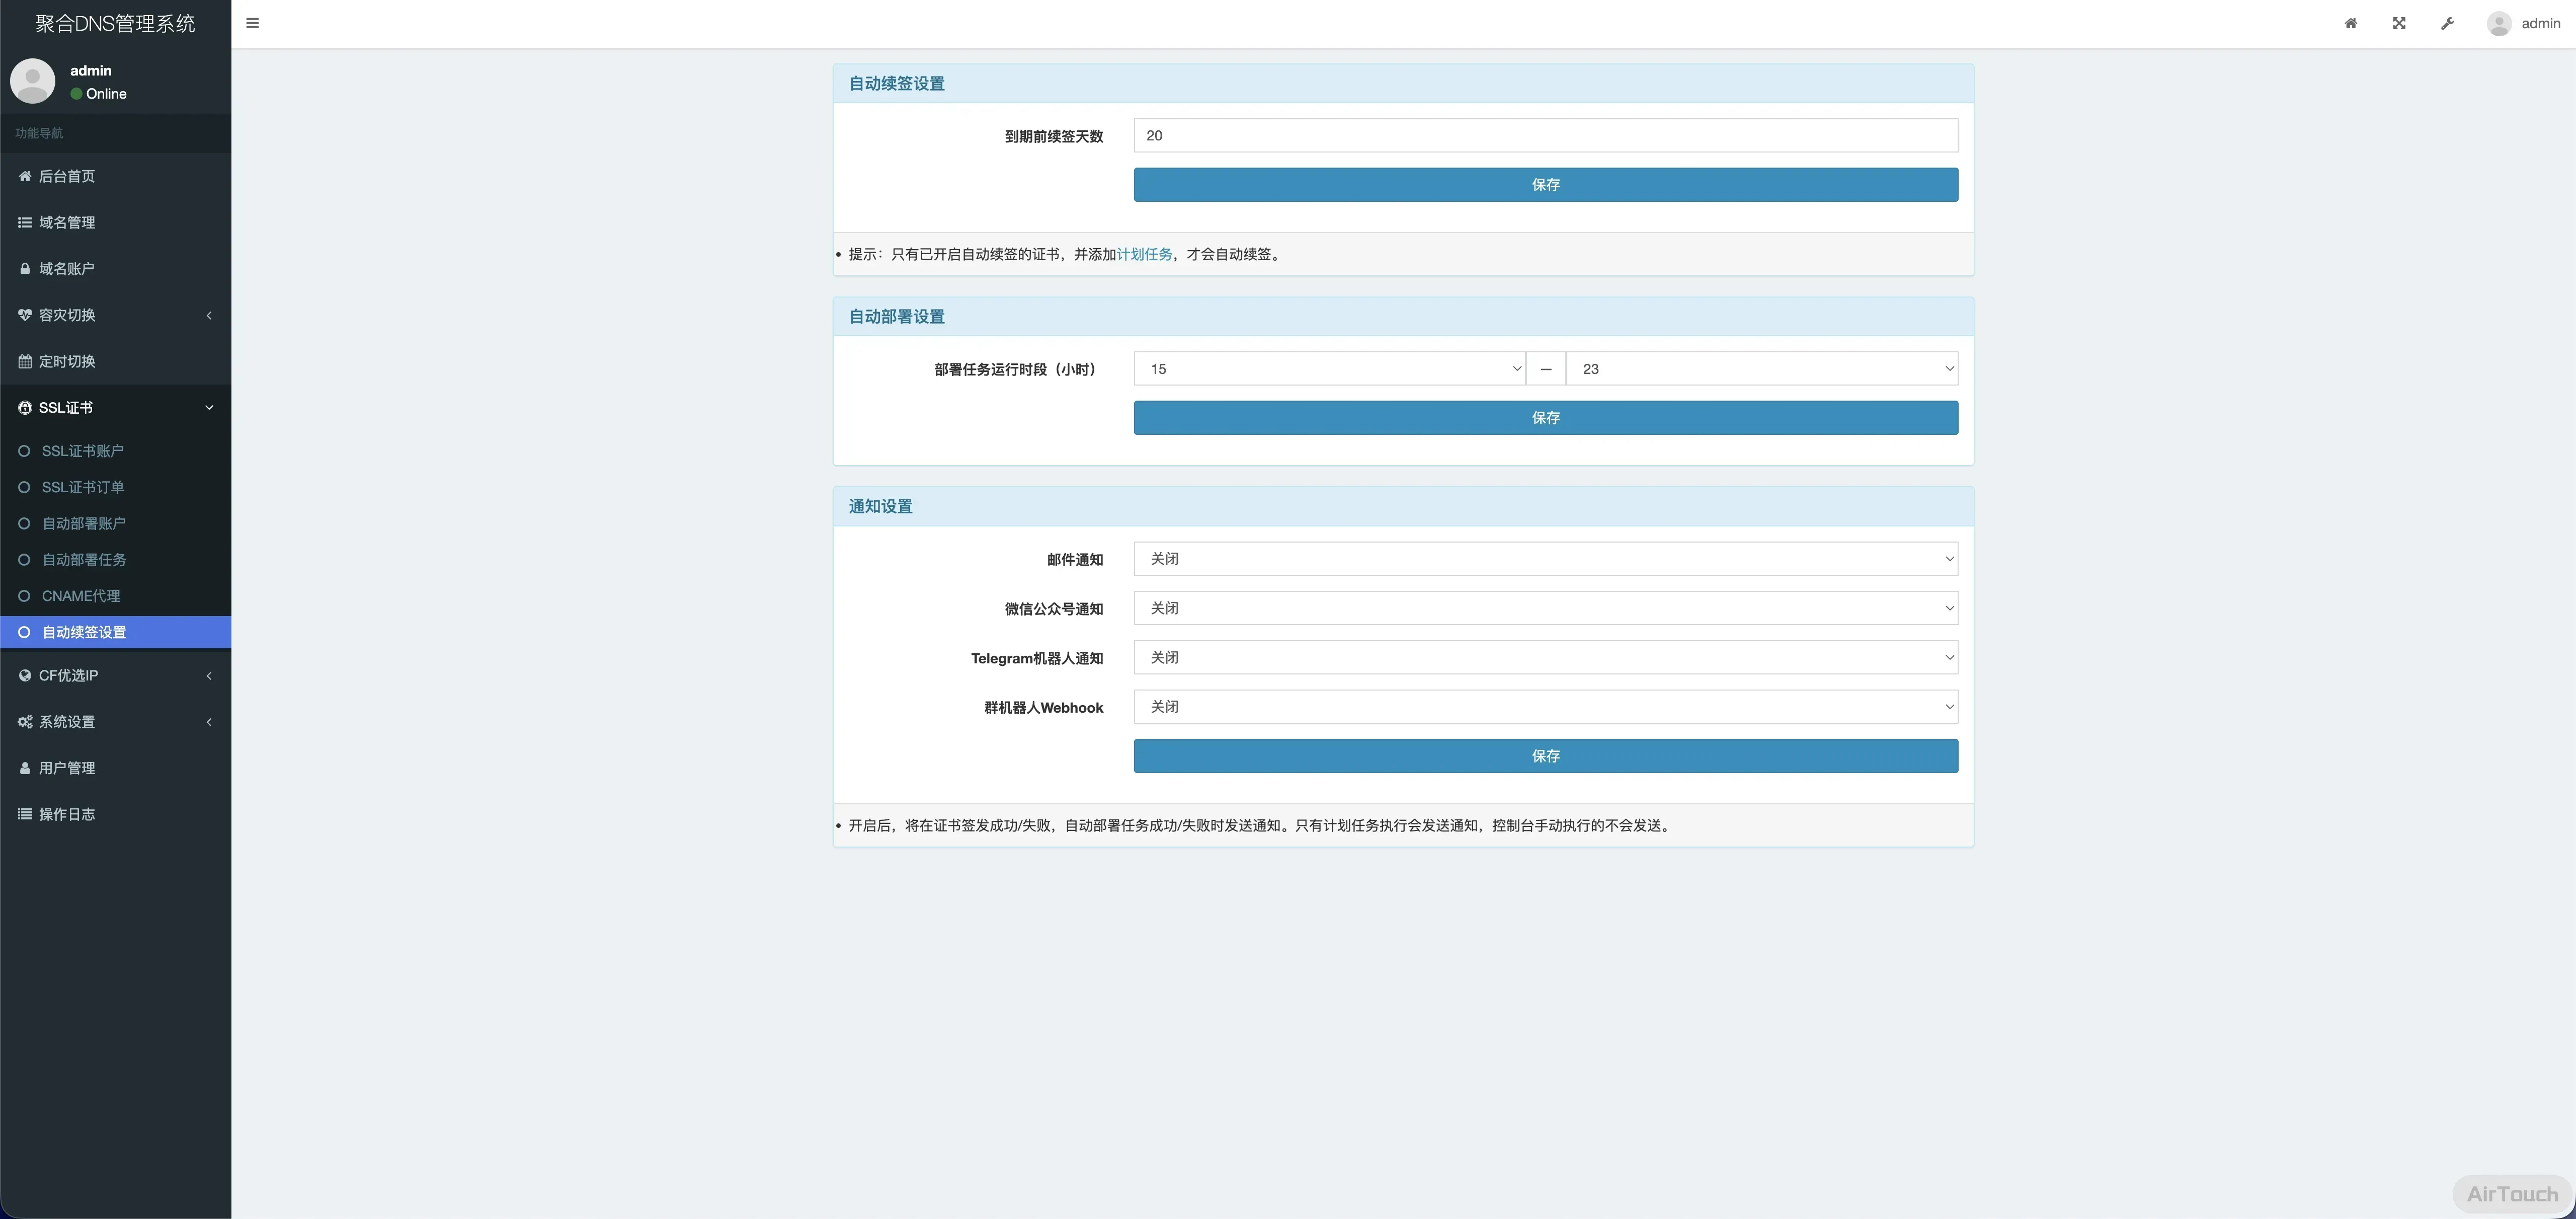
Task: Click the 到期前续签天数 input field
Action: (1545, 136)
